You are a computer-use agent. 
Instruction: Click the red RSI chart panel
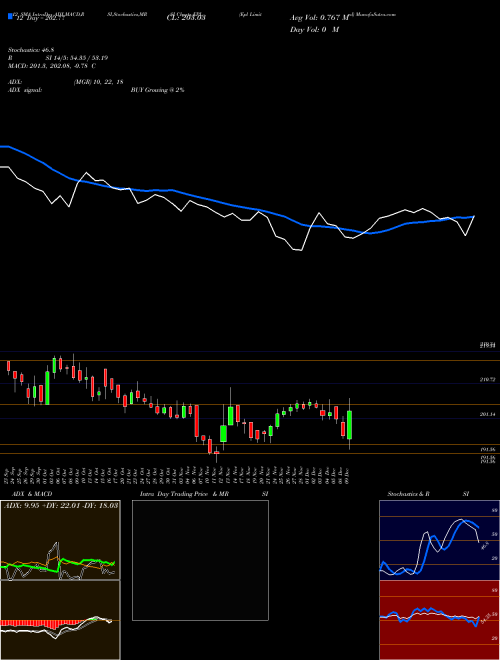439,620
